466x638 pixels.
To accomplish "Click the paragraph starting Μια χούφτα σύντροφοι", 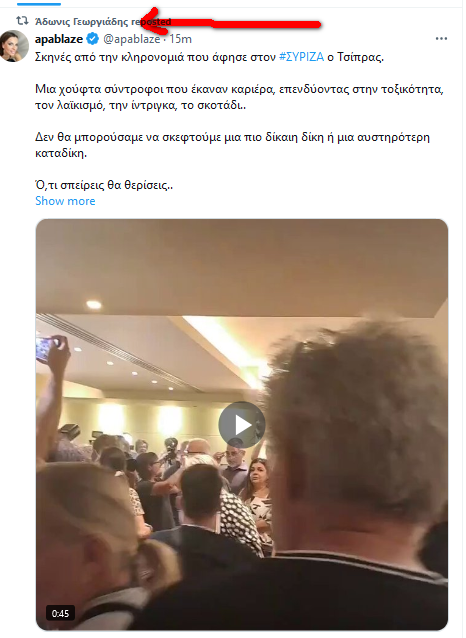I will [x=239, y=97].
